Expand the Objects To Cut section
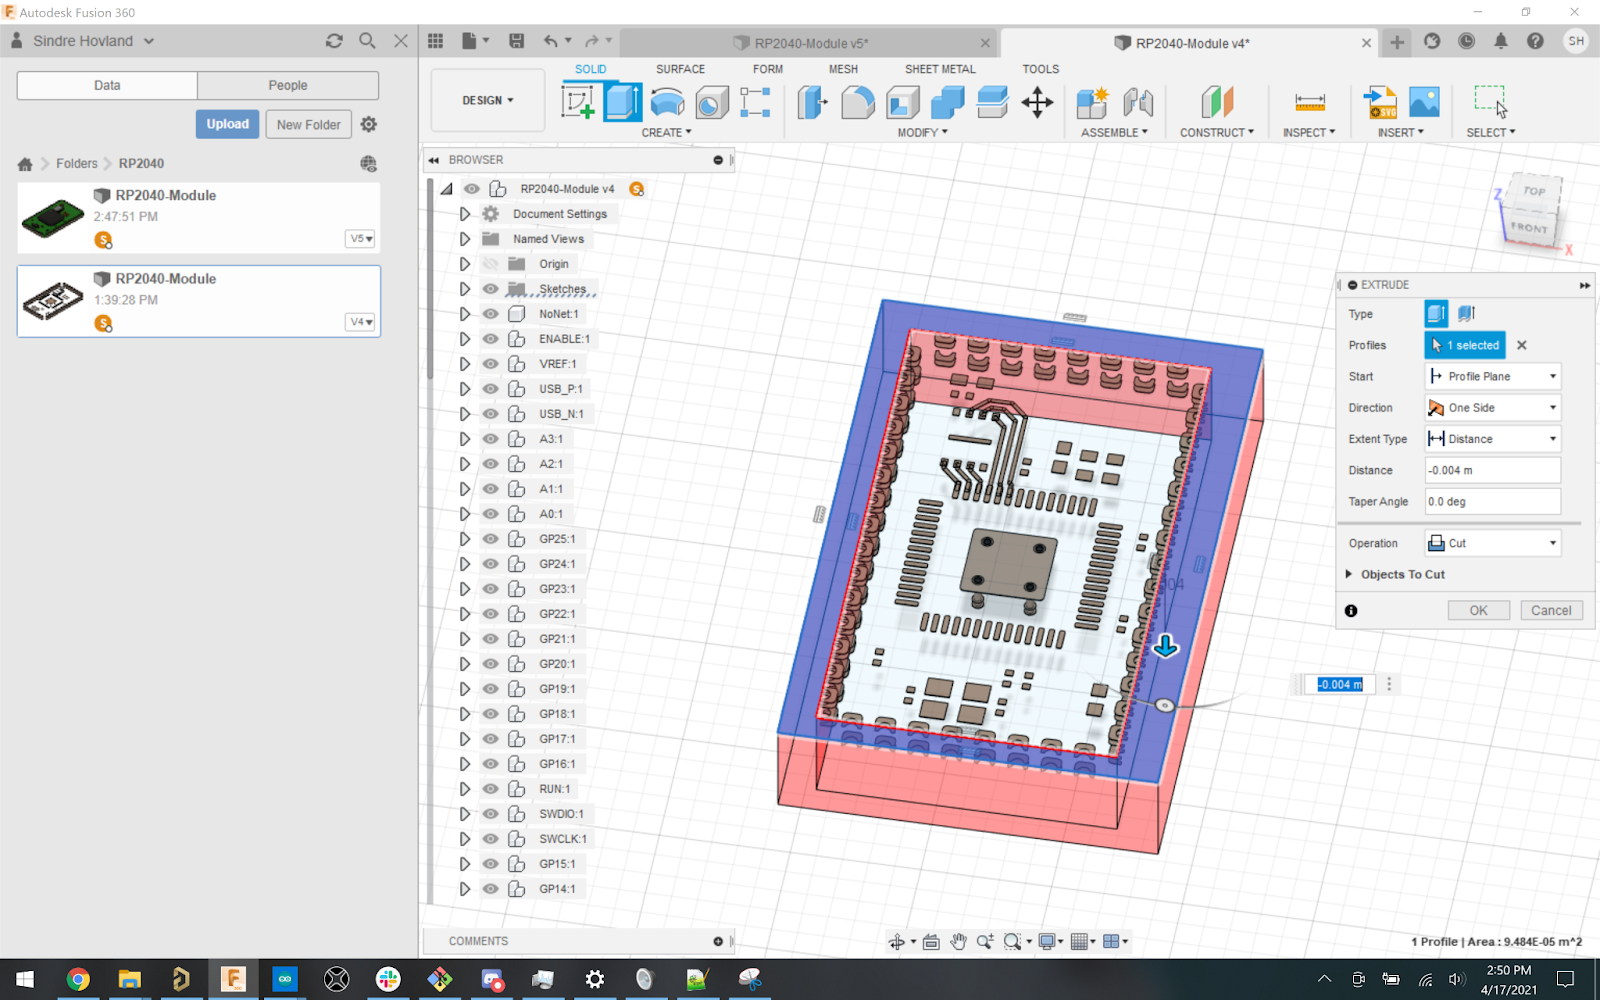This screenshot has height=1000, width=1600. point(1349,574)
